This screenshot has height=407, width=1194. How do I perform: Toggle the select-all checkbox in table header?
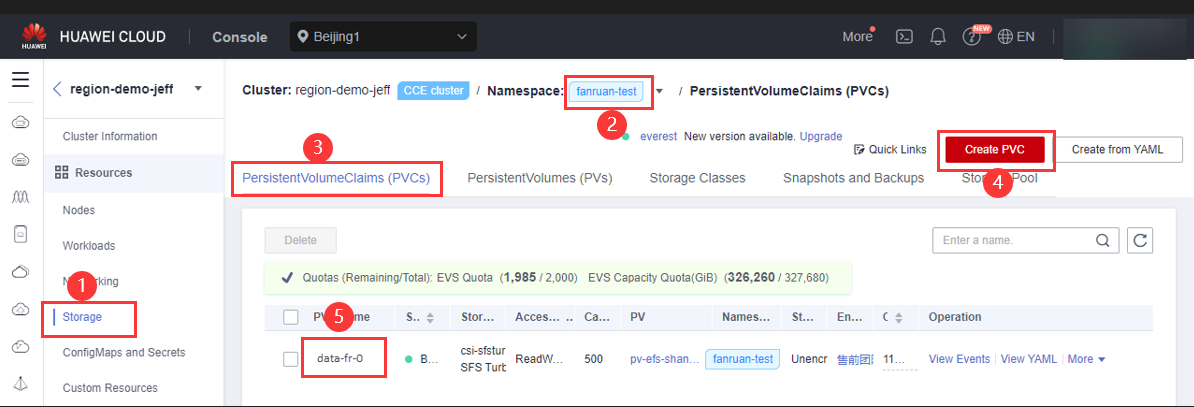(291, 317)
